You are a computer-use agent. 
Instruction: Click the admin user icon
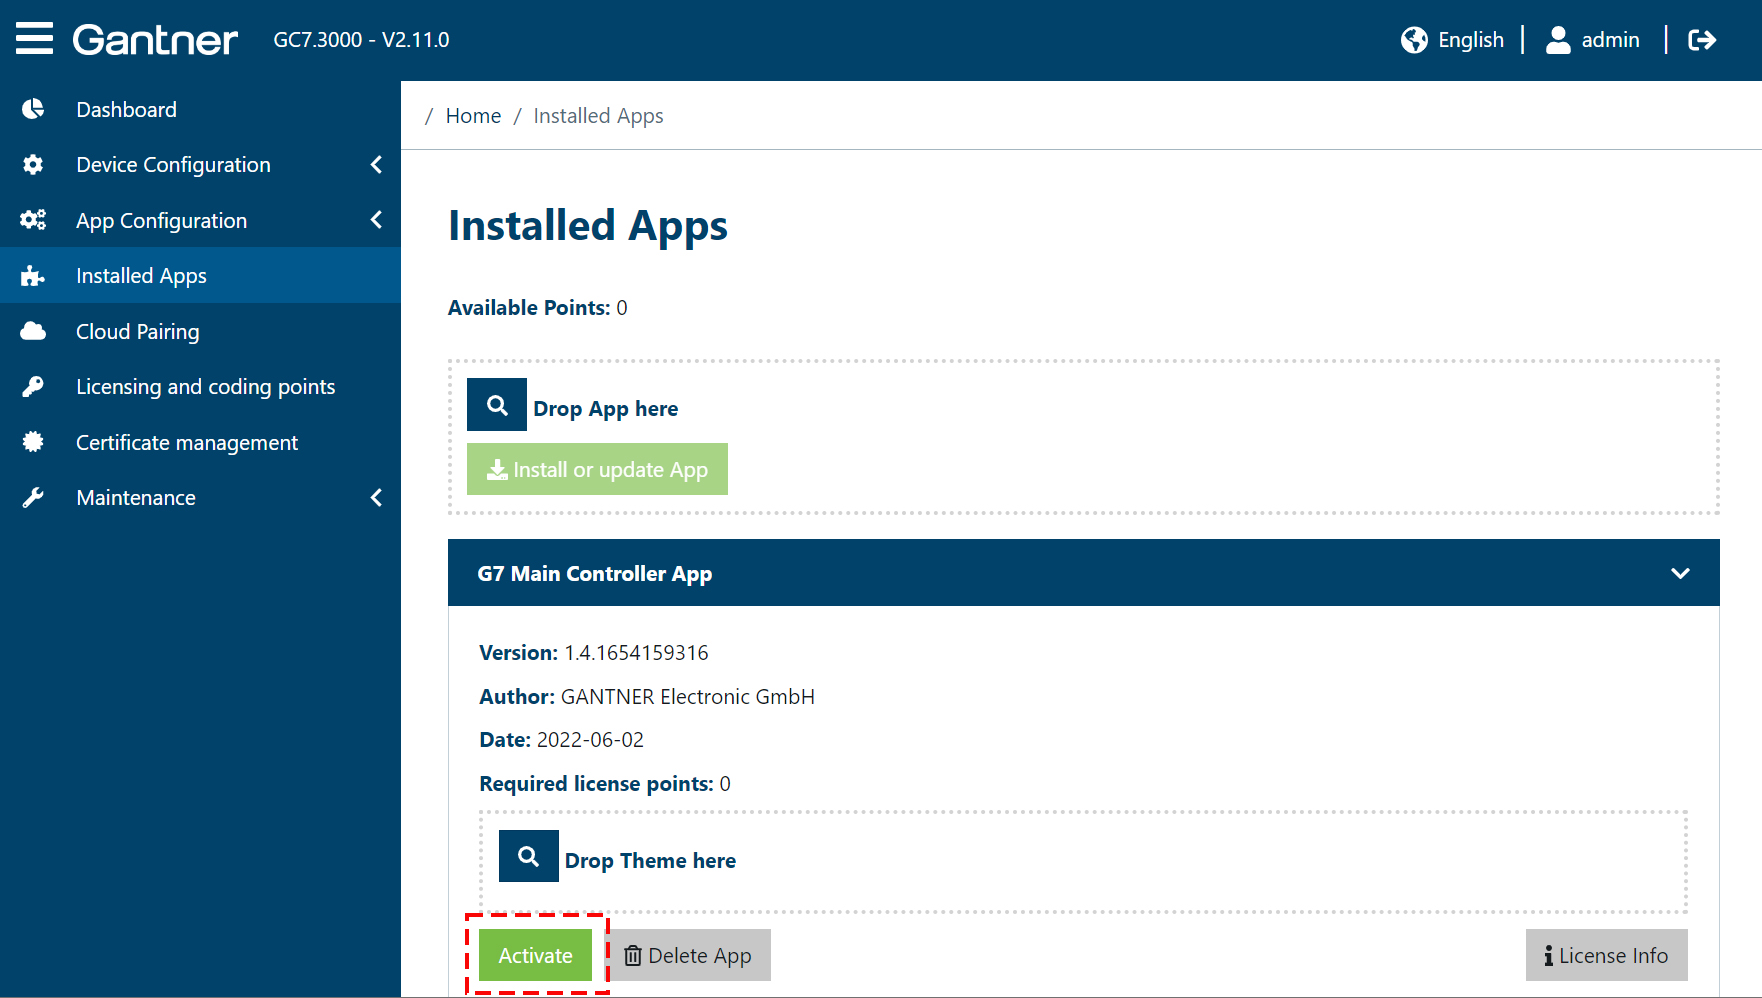[x=1558, y=40]
